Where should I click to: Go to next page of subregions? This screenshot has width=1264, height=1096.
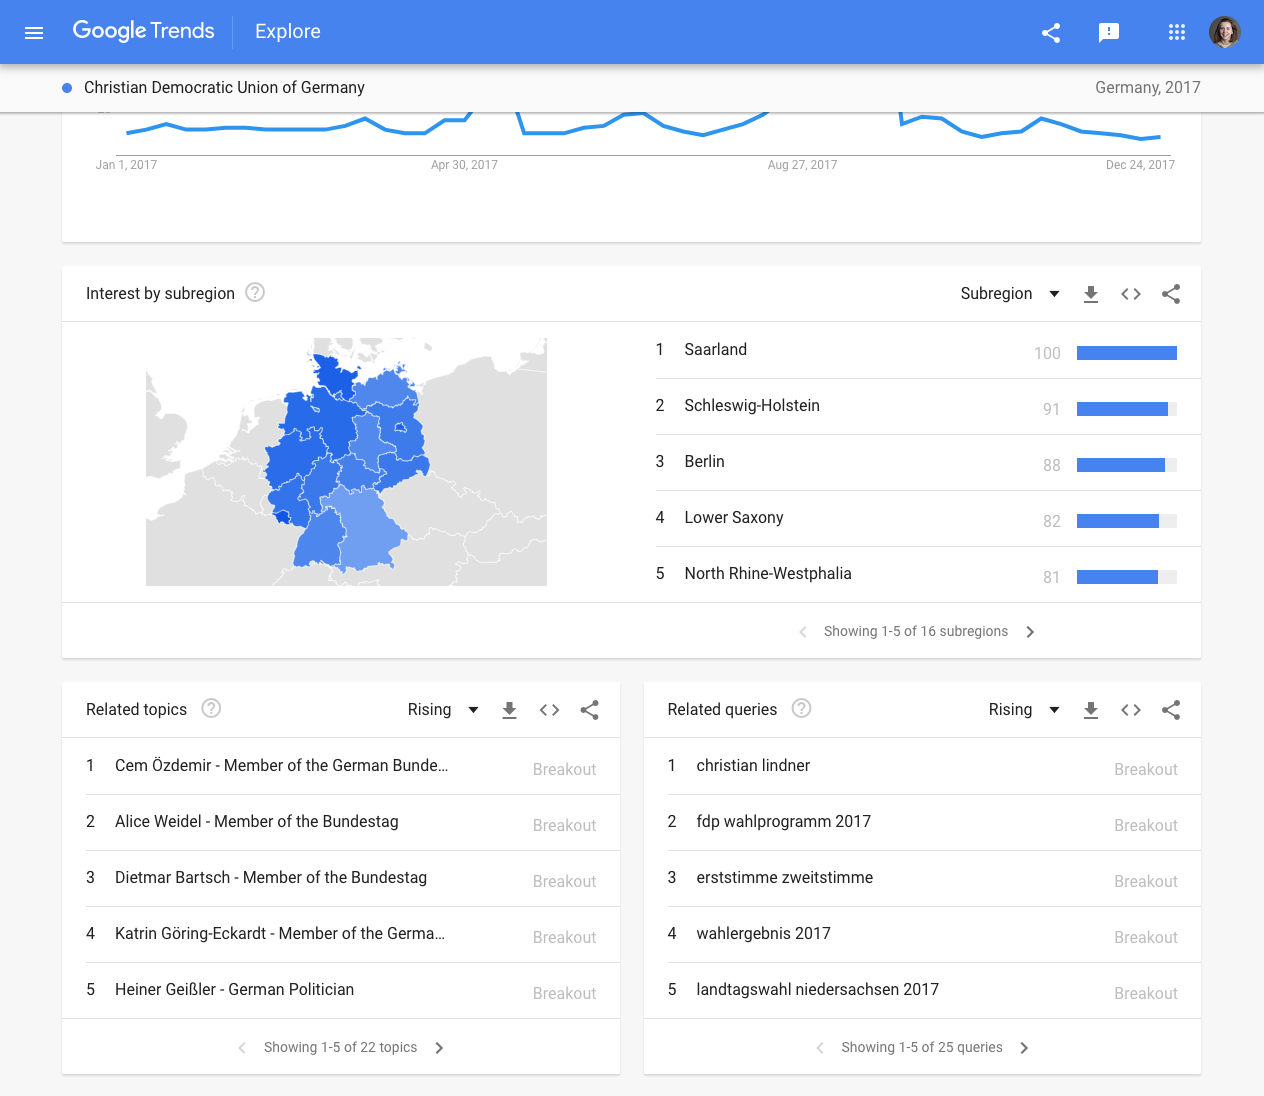click(1030, 632)
